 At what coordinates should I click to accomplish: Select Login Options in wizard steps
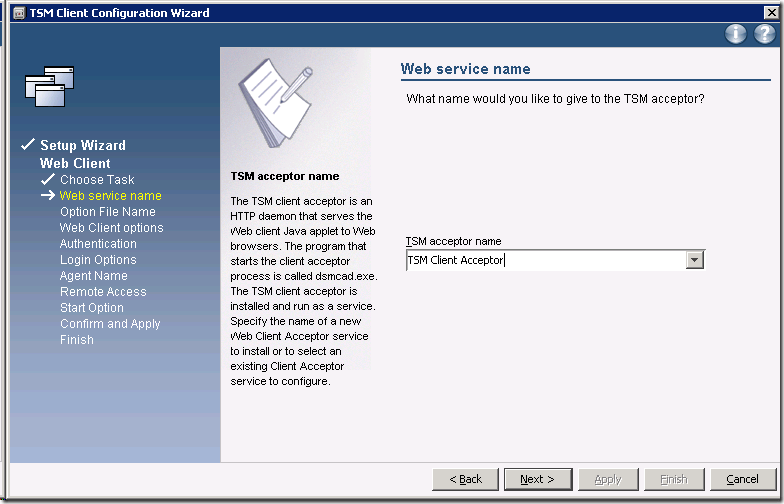point(98,260)
